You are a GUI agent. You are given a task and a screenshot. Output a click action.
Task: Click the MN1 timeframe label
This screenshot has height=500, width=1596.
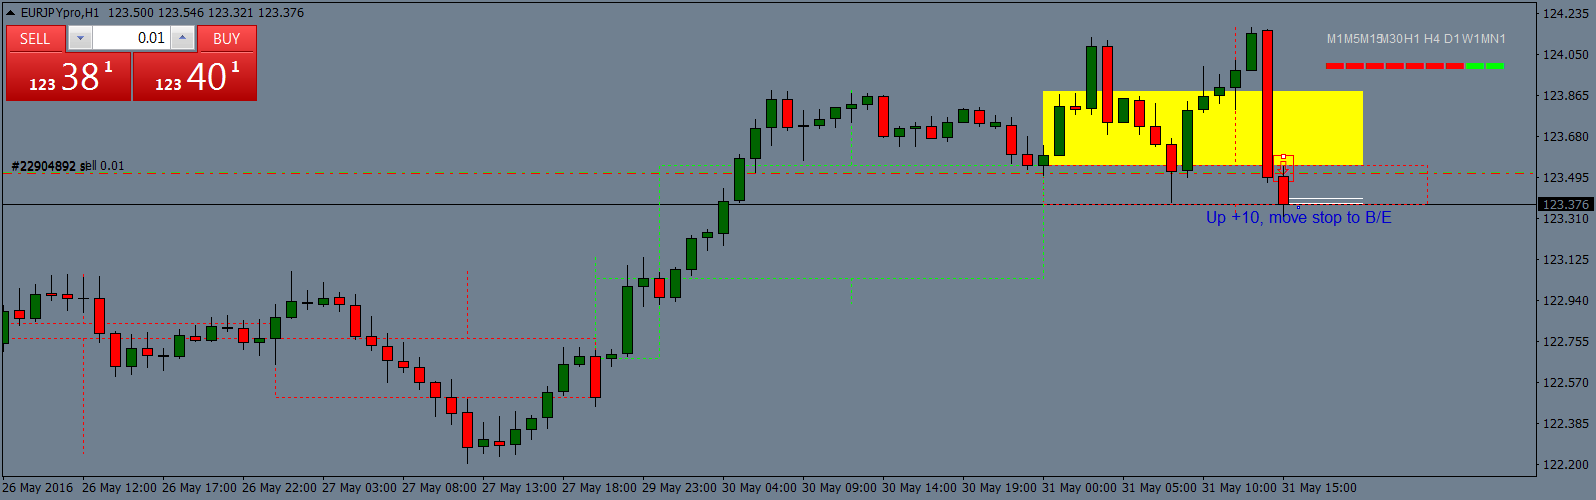click(x=1493, y=39)
